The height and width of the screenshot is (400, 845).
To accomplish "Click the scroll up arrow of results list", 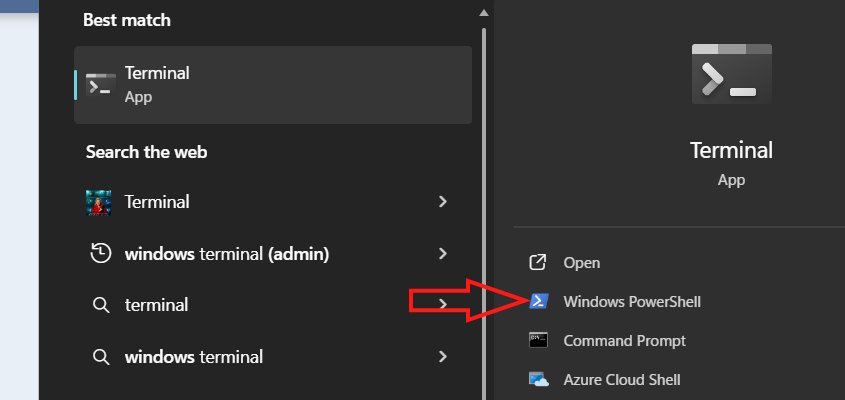I will (484, 12).
